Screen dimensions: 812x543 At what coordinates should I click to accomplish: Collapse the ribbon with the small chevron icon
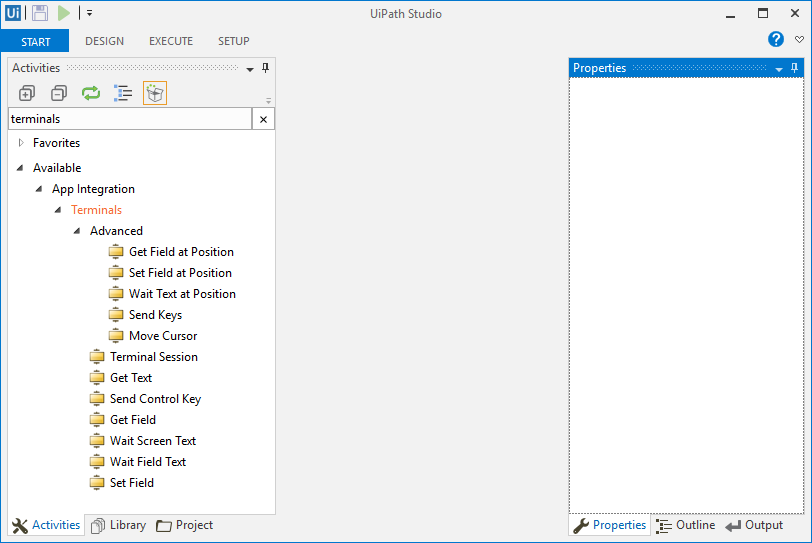click(800, 39)
